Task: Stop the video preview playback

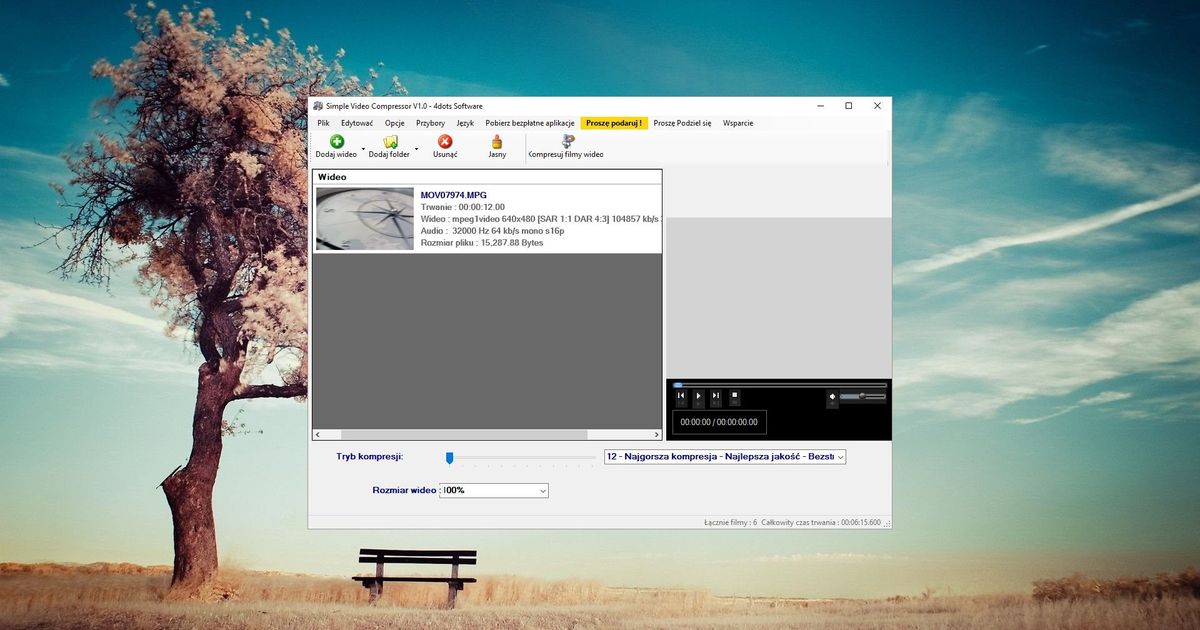Action: [x=734, y=397]
